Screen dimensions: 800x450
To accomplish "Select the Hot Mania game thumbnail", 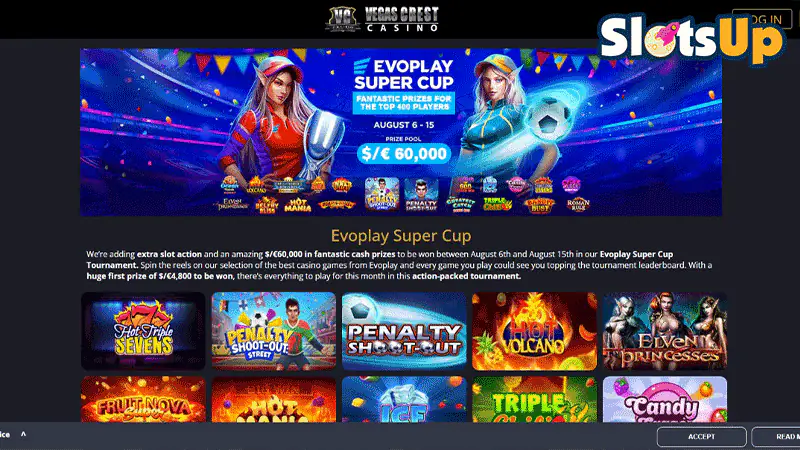I will 274,399.
